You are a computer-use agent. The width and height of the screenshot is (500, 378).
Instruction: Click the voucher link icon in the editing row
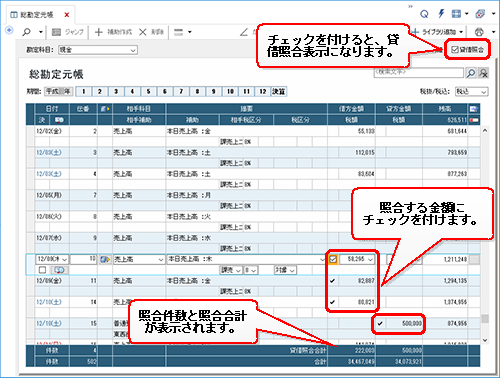(105, 259)
